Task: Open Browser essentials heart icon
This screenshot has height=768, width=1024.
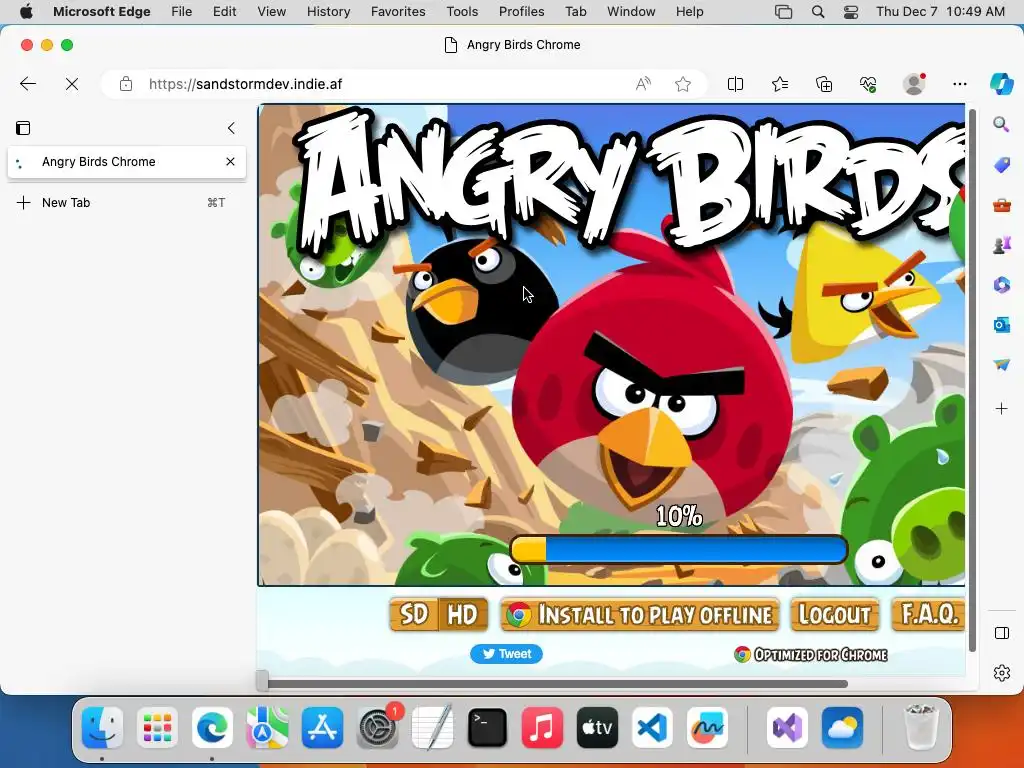Action: pyautogui.click(x=868, y=84)
